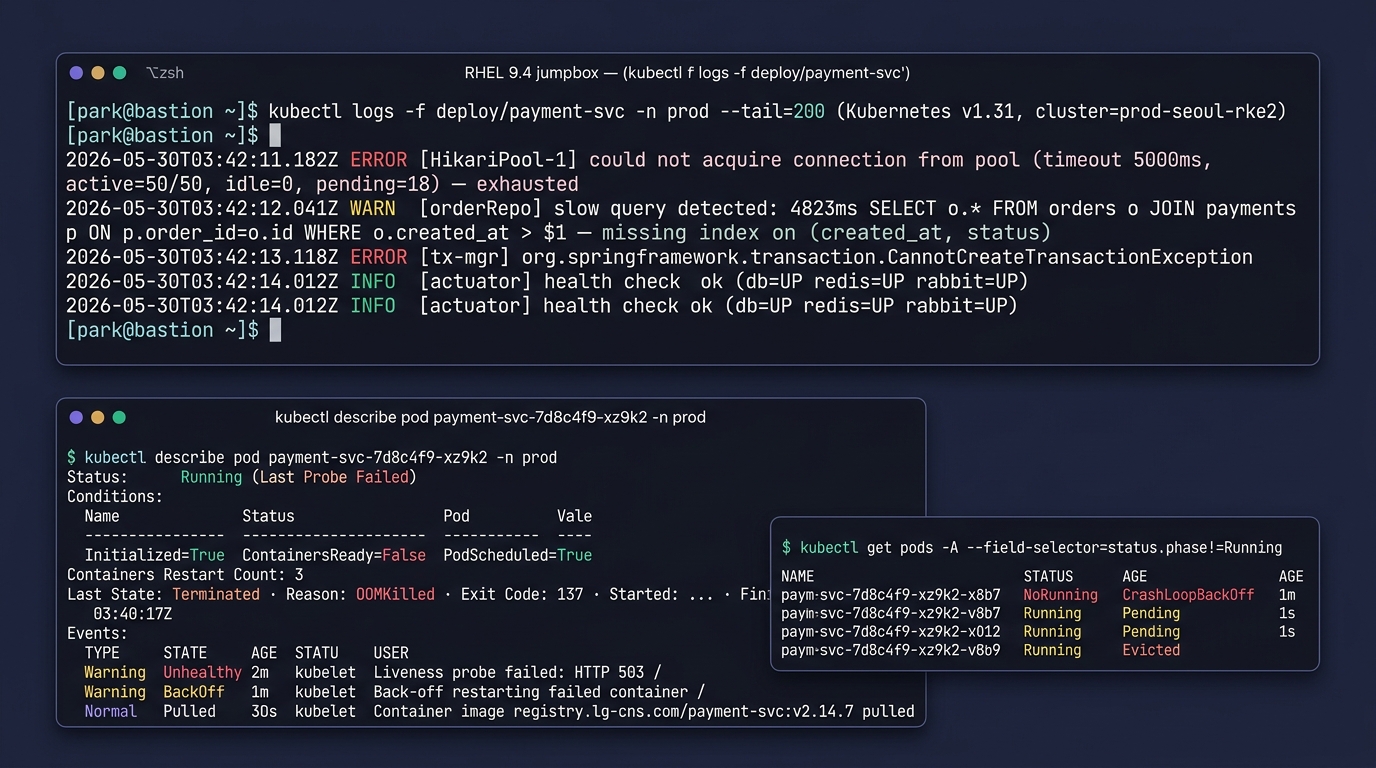Image resolution: width=1376 pixels, height=768 pixels.
Task: Click the ERROR tag on the tx-mgr line
Action: (x=378, y=257)
